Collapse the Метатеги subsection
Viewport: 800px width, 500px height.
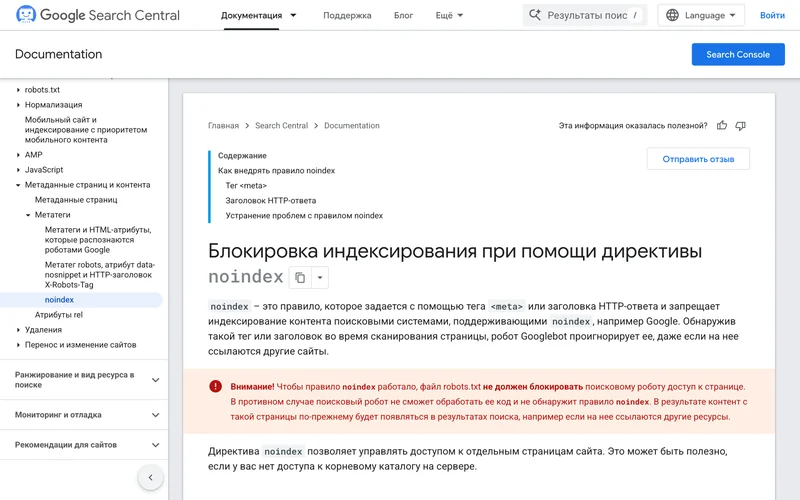click(x=28, y=215)
